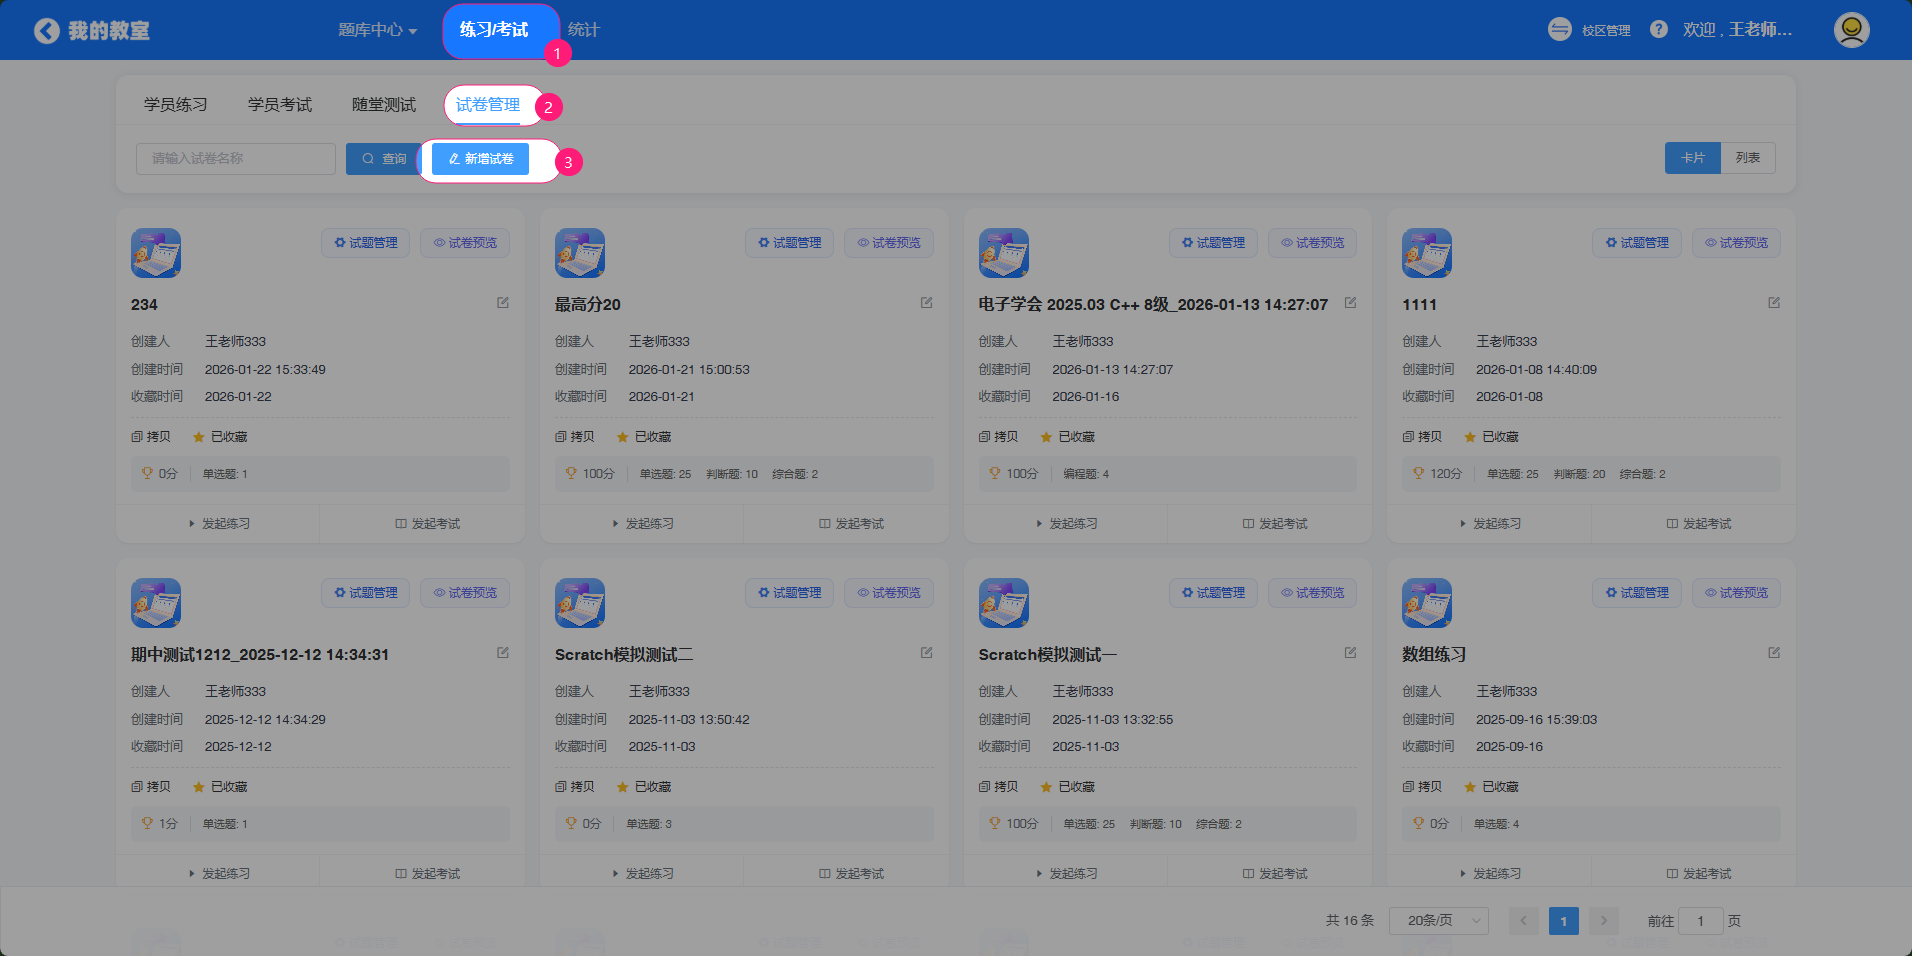The height and width of the screenshot is (956, 1912).
Task: Select page 1 in pagination
Action: pos(1564,920)
